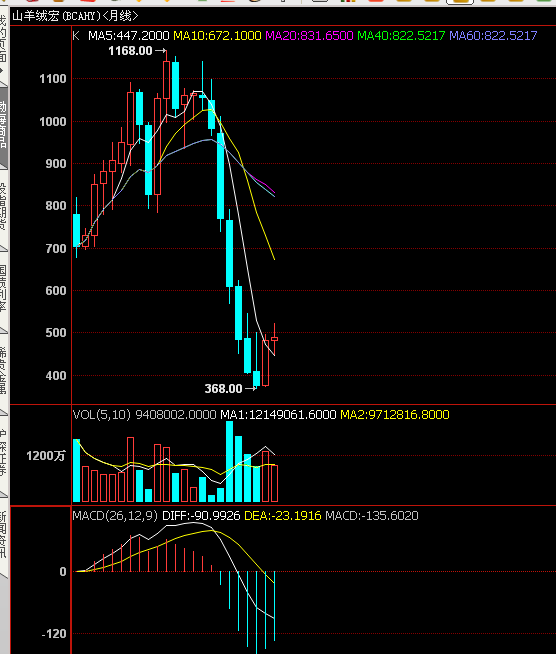Click the MACD(26,12,9) indicator label
The image size is (556, 654).
pyautogui.click(x=115, y=516)
